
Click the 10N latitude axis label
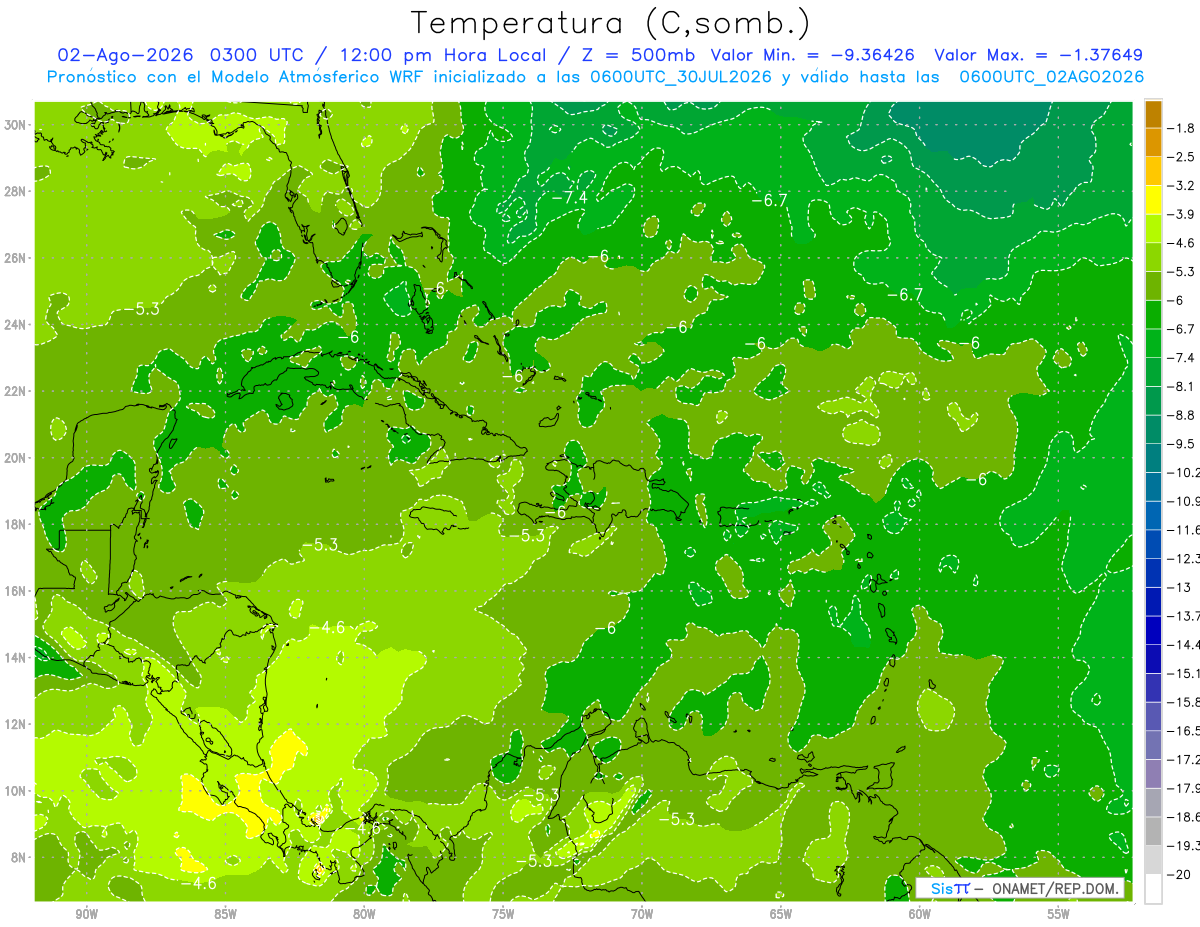point(16,791)
